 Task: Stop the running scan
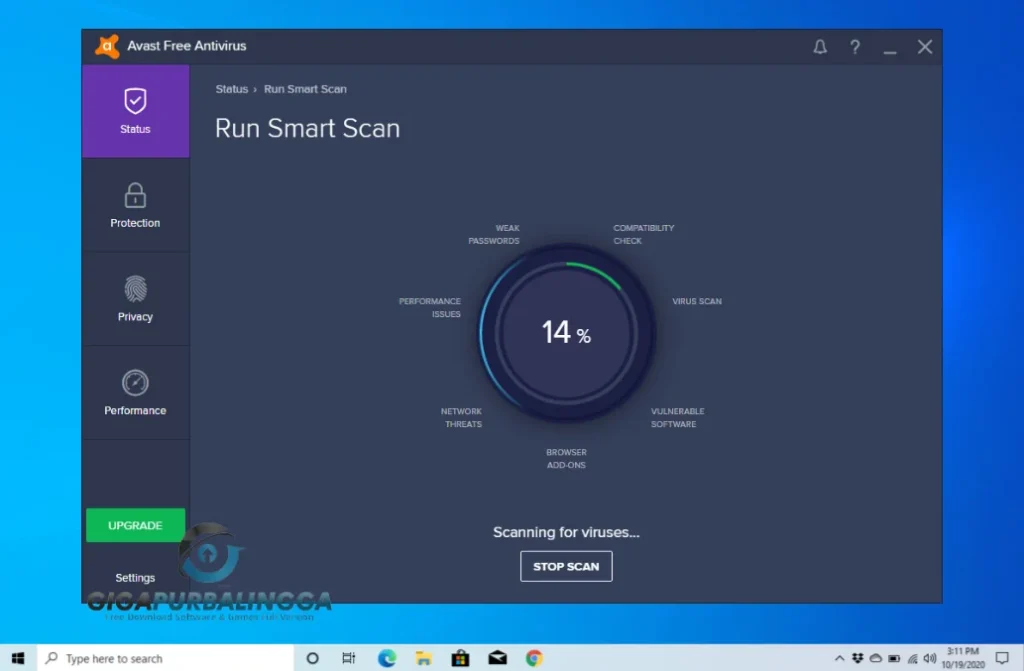point(566,566)
